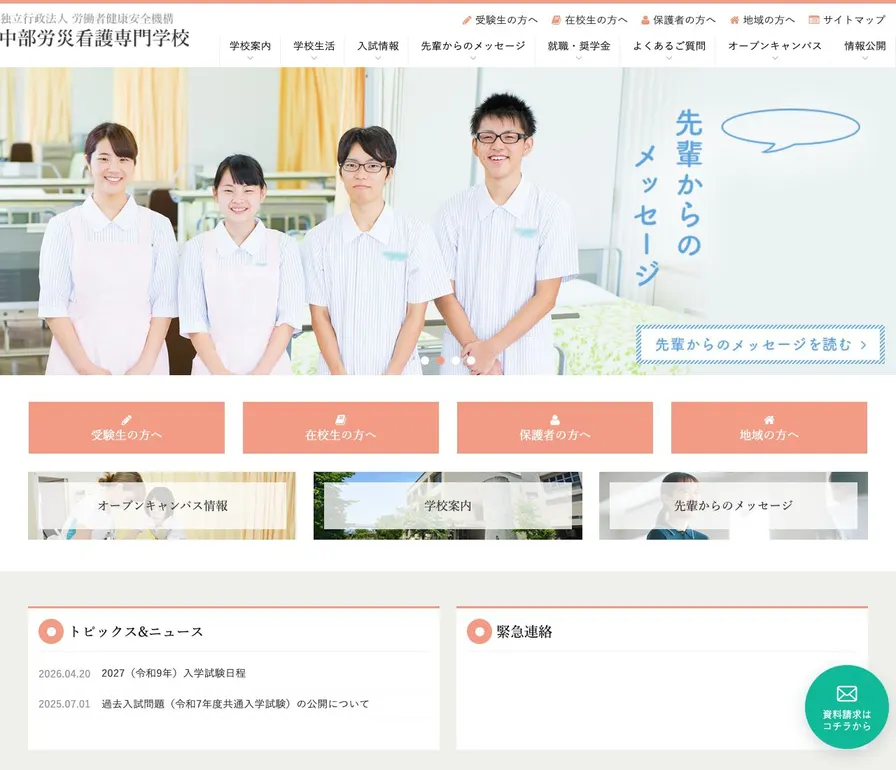The image size is (896, 770).
Task: Expand the chevron under 情報公開 menu
Action: (x=865, y=58)
